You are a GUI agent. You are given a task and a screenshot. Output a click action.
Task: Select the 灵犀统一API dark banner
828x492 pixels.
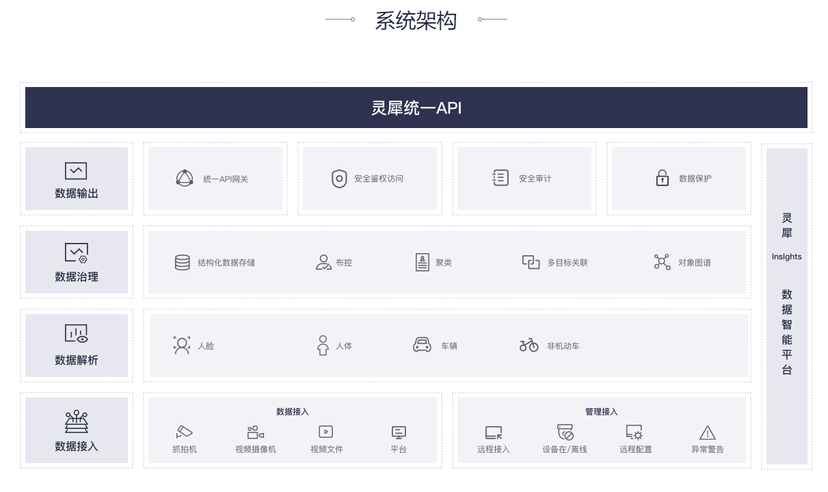coord(415,108)
